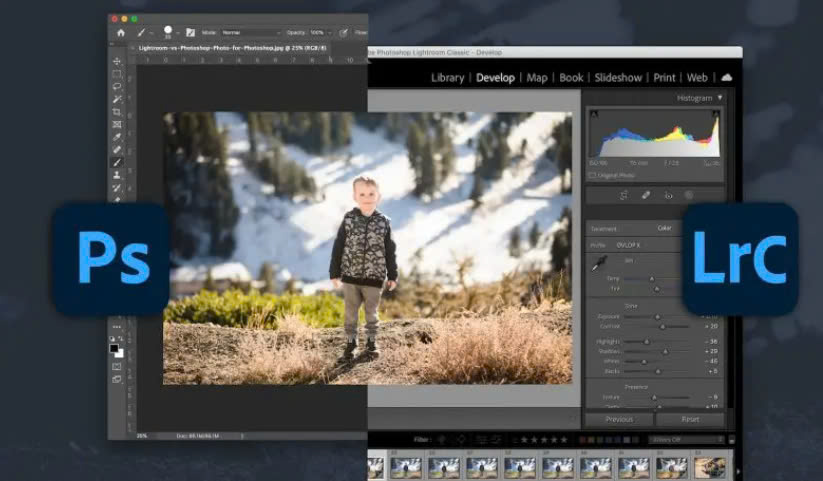Screen dimensions: 823x481
Task: Select the Crop Overlay tool in Lightroom
Action: (x=624, y=195)
